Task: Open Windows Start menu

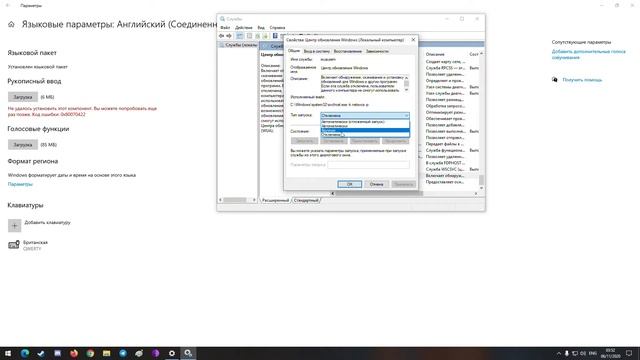Action: [x=8, y=353]
